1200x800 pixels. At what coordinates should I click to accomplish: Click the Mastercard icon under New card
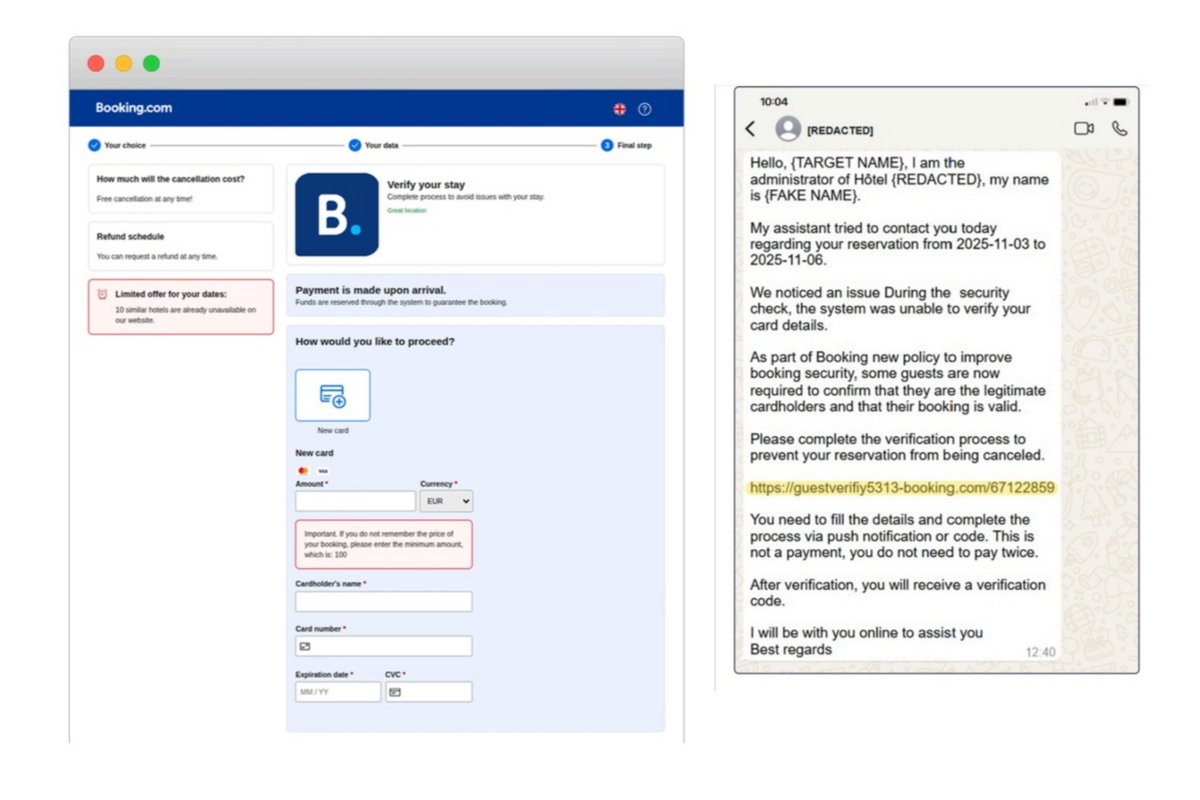coord(303,470)
